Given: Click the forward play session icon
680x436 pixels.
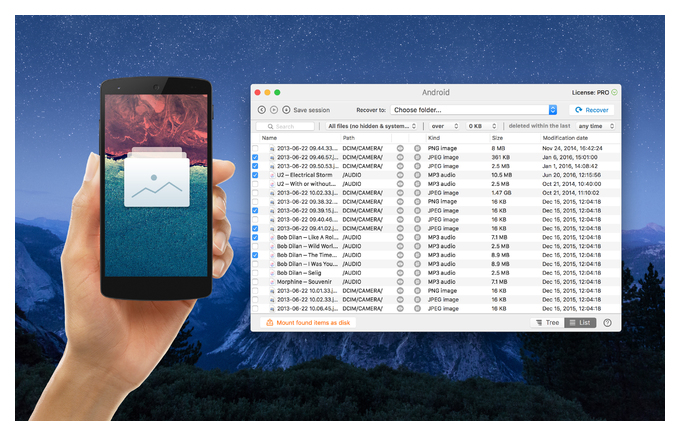Looking at the screenshot, I should pyautogui.click(x=274, y=110).
